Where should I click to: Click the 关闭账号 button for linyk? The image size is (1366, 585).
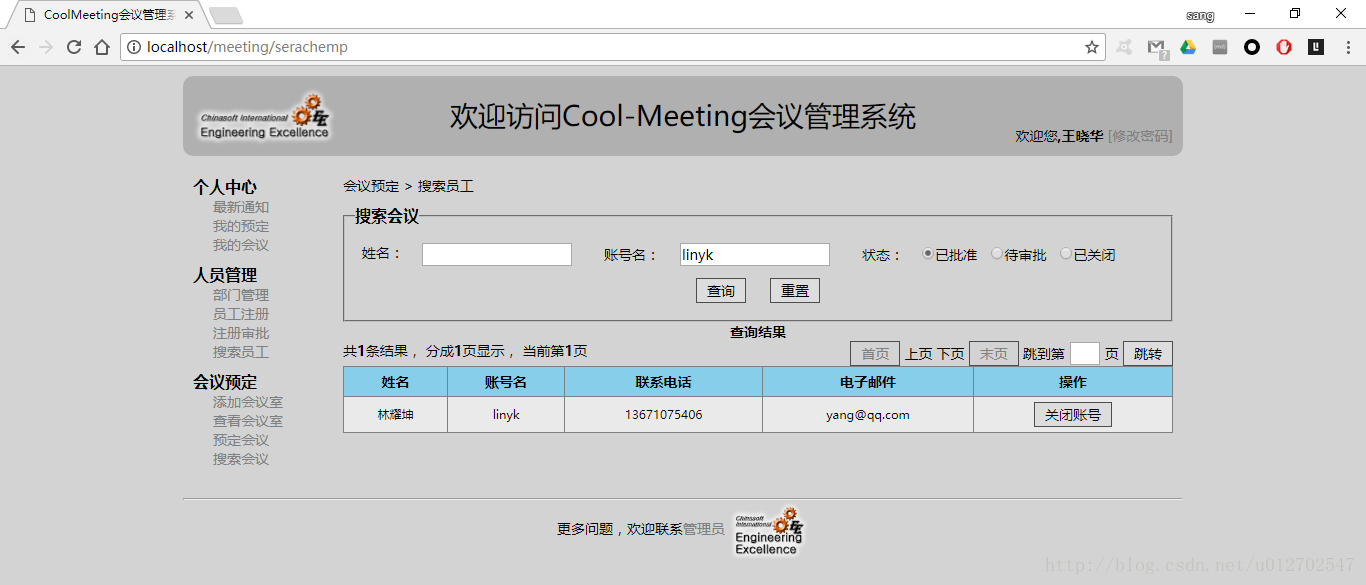tap(1072, 415)
